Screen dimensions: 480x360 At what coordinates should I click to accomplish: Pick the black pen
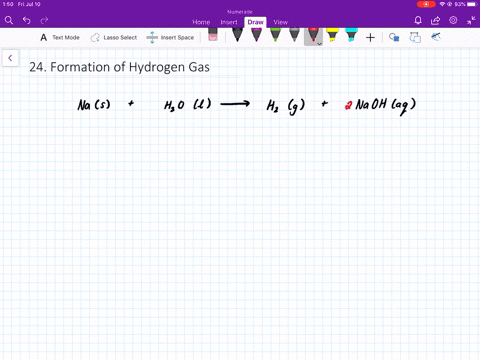coord(237,35)
